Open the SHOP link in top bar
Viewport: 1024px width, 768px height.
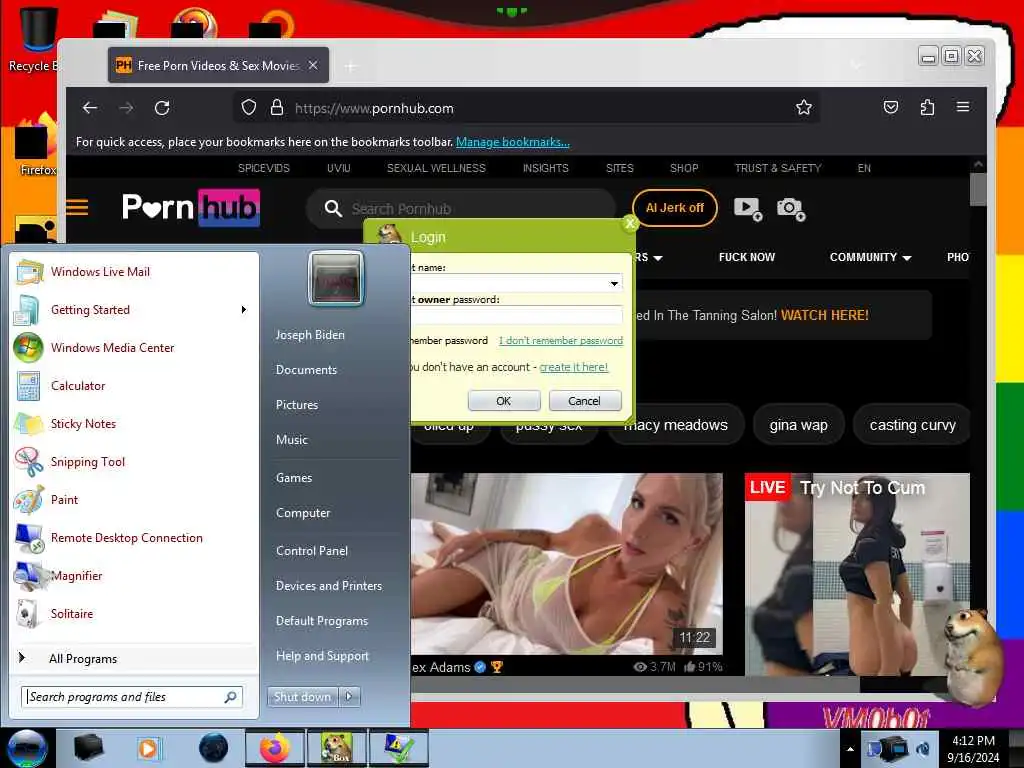(x=684, y=168)
